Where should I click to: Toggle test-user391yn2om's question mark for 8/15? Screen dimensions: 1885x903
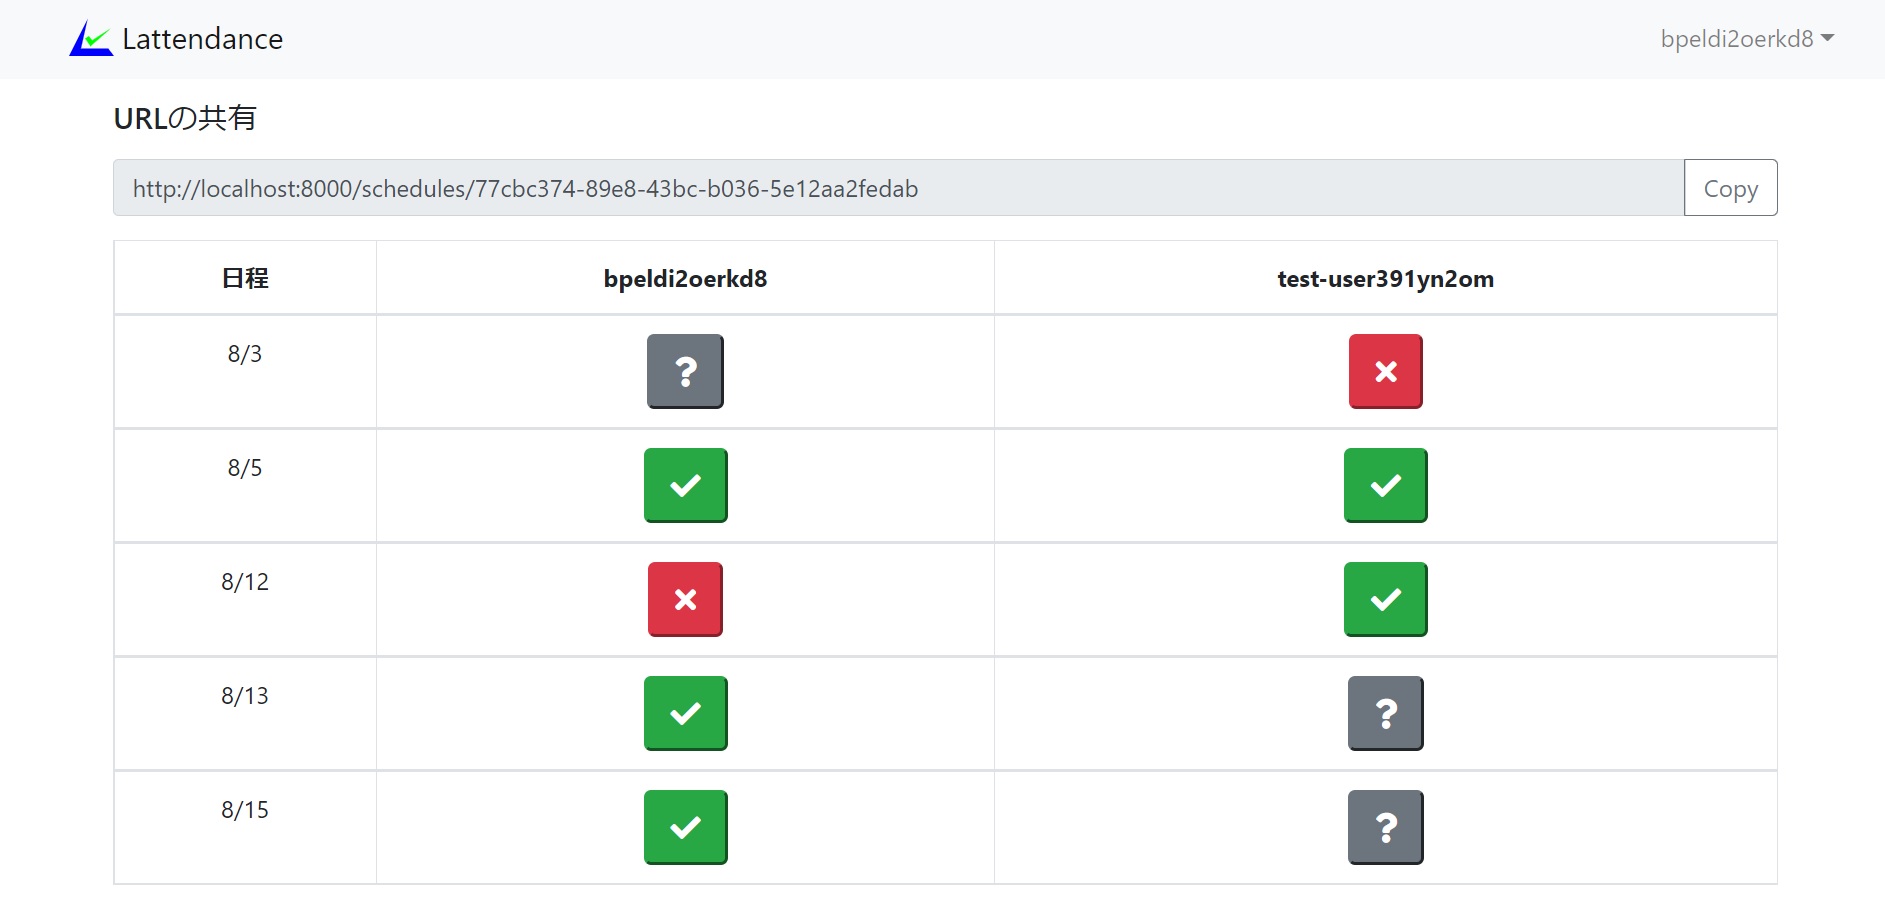coord(1385,827)
